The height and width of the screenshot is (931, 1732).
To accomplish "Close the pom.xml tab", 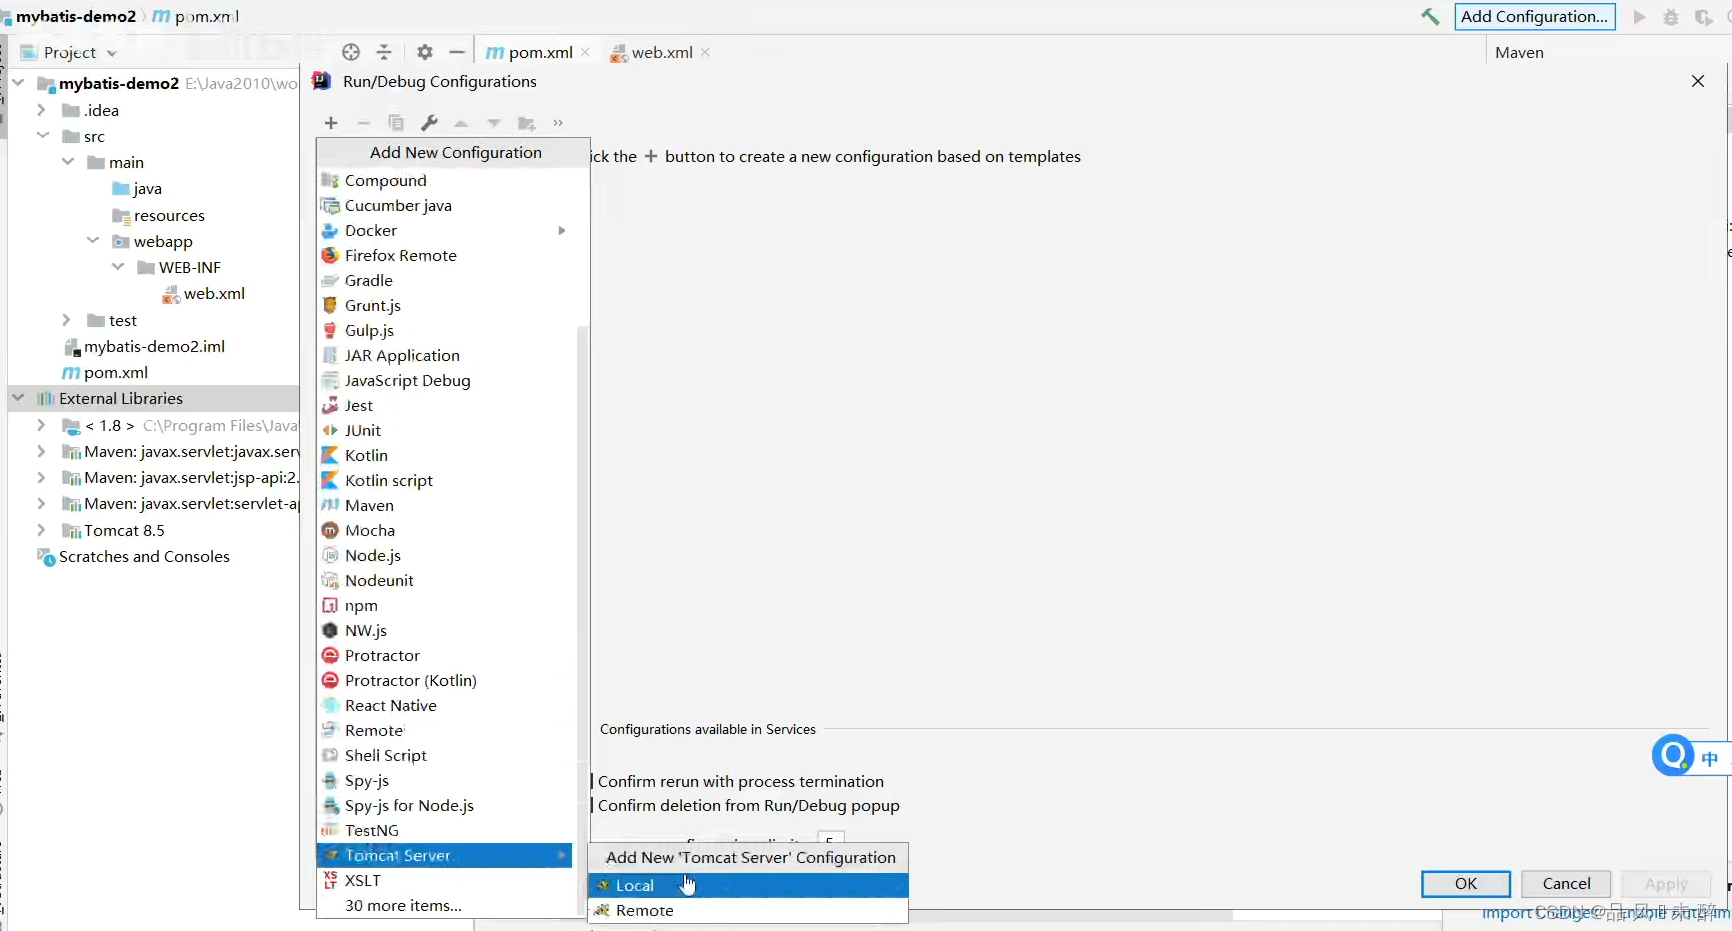I will coord(585,52).
